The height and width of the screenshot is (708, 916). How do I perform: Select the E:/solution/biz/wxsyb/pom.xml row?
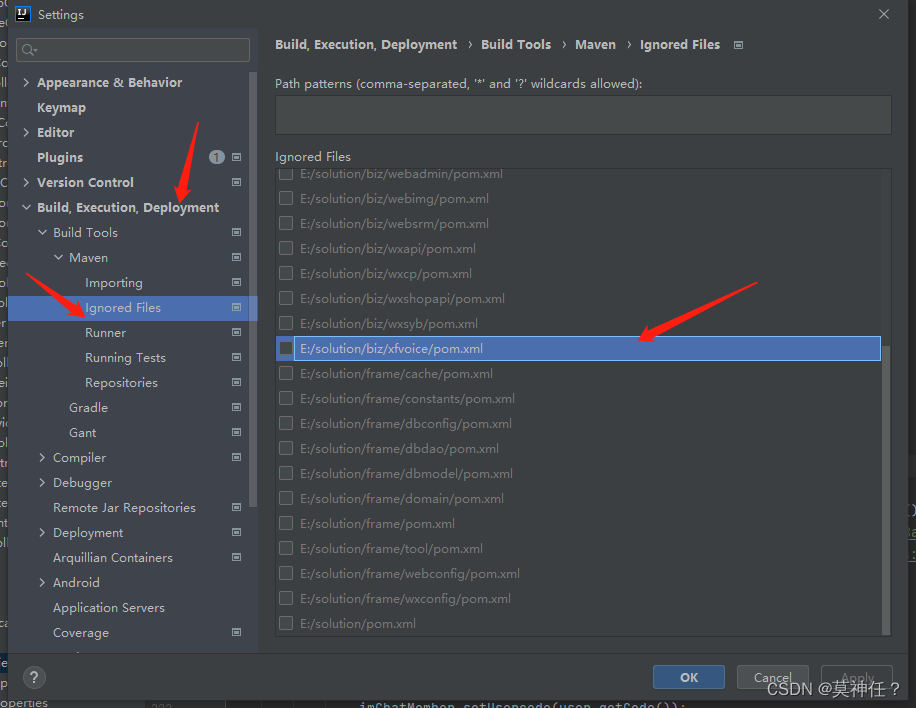pyautogui.click(x=578, y=324)
